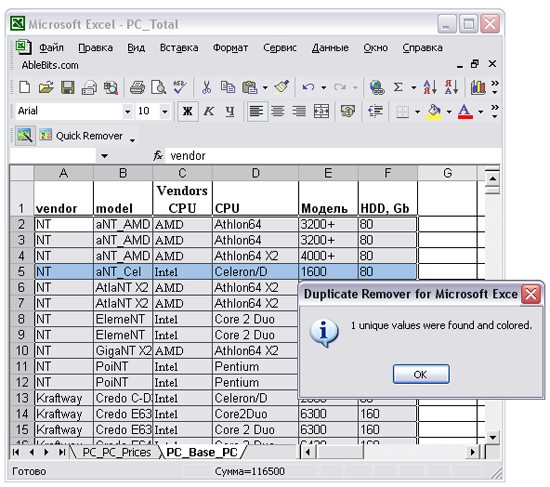Open a file with the folder icon

click(x=46, y=87)
